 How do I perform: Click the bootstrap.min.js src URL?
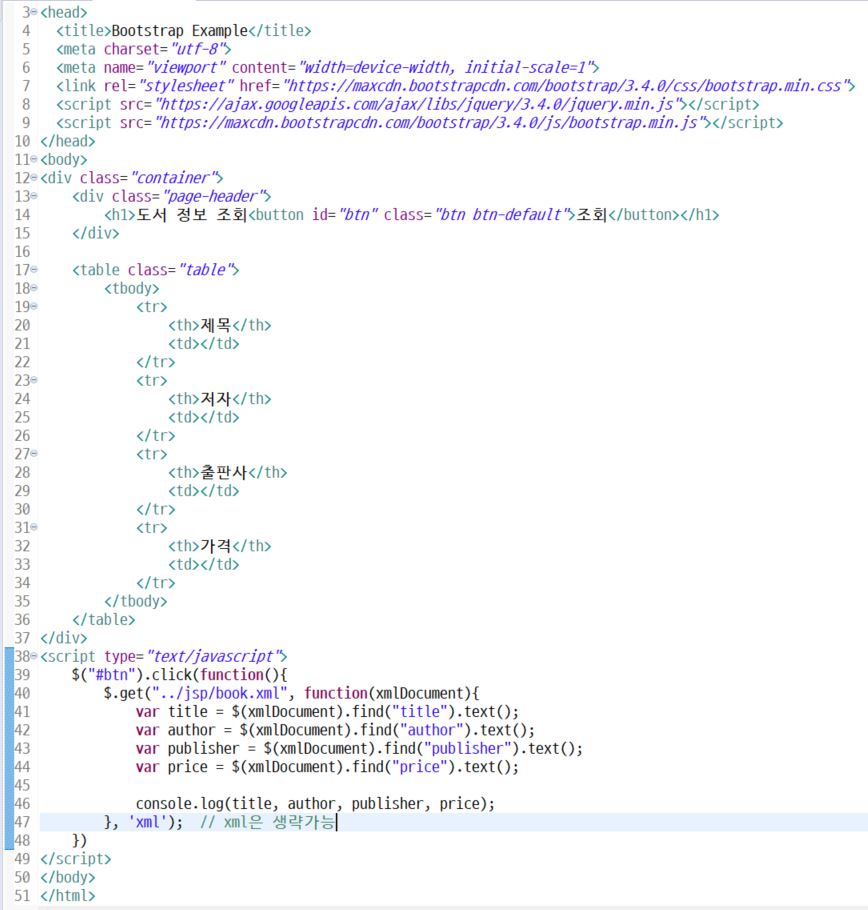click(431, 123)
